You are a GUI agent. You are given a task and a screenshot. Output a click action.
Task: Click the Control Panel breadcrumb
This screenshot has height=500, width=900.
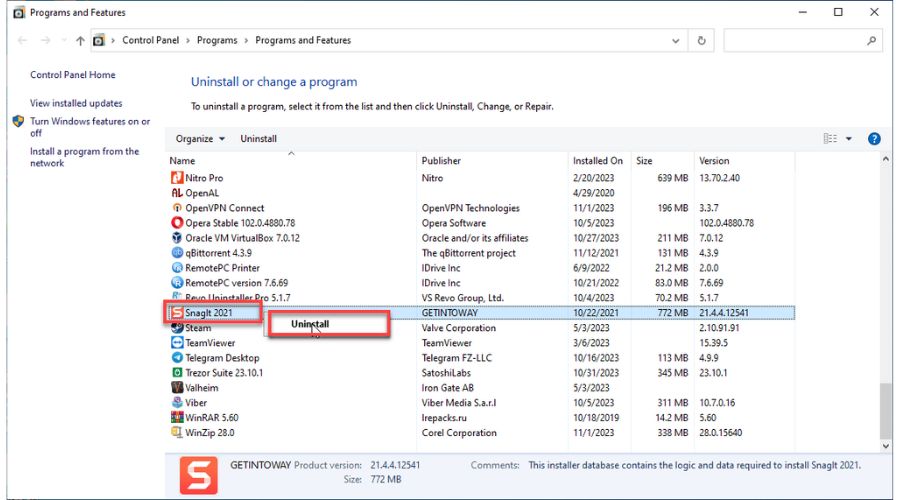pos(150,40)
